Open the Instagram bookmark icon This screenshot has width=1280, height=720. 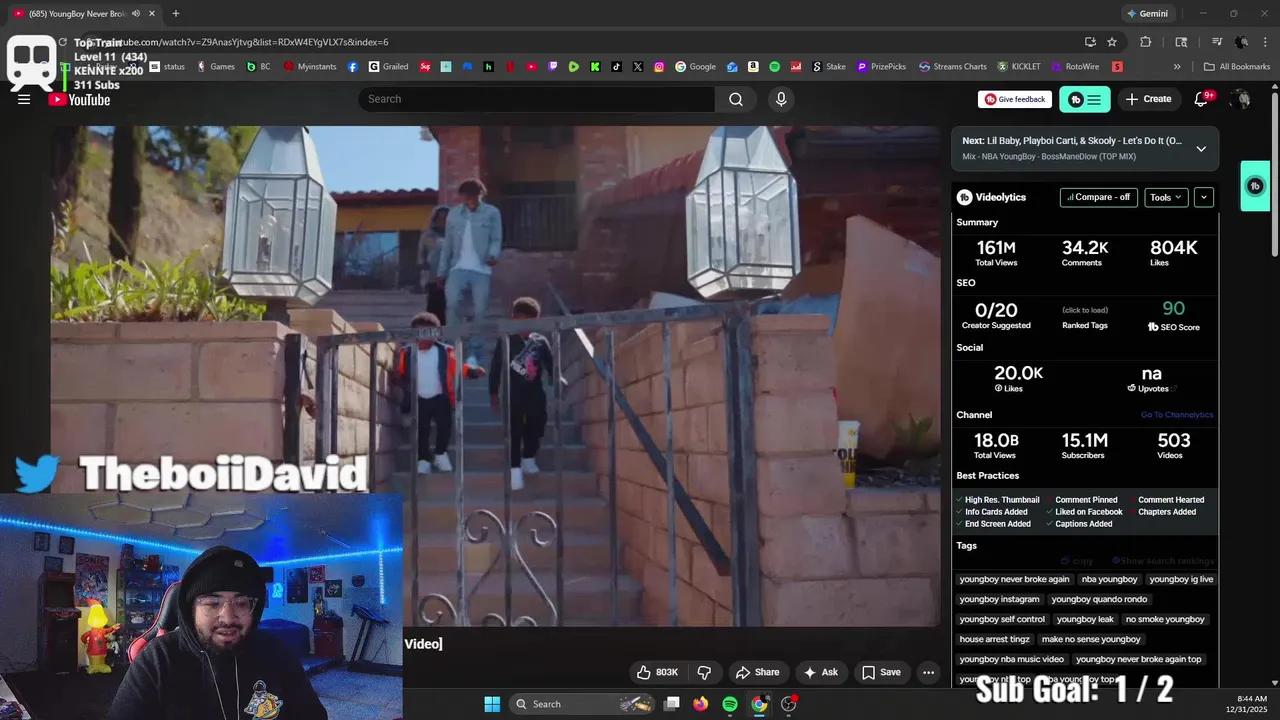pos(659,67)
